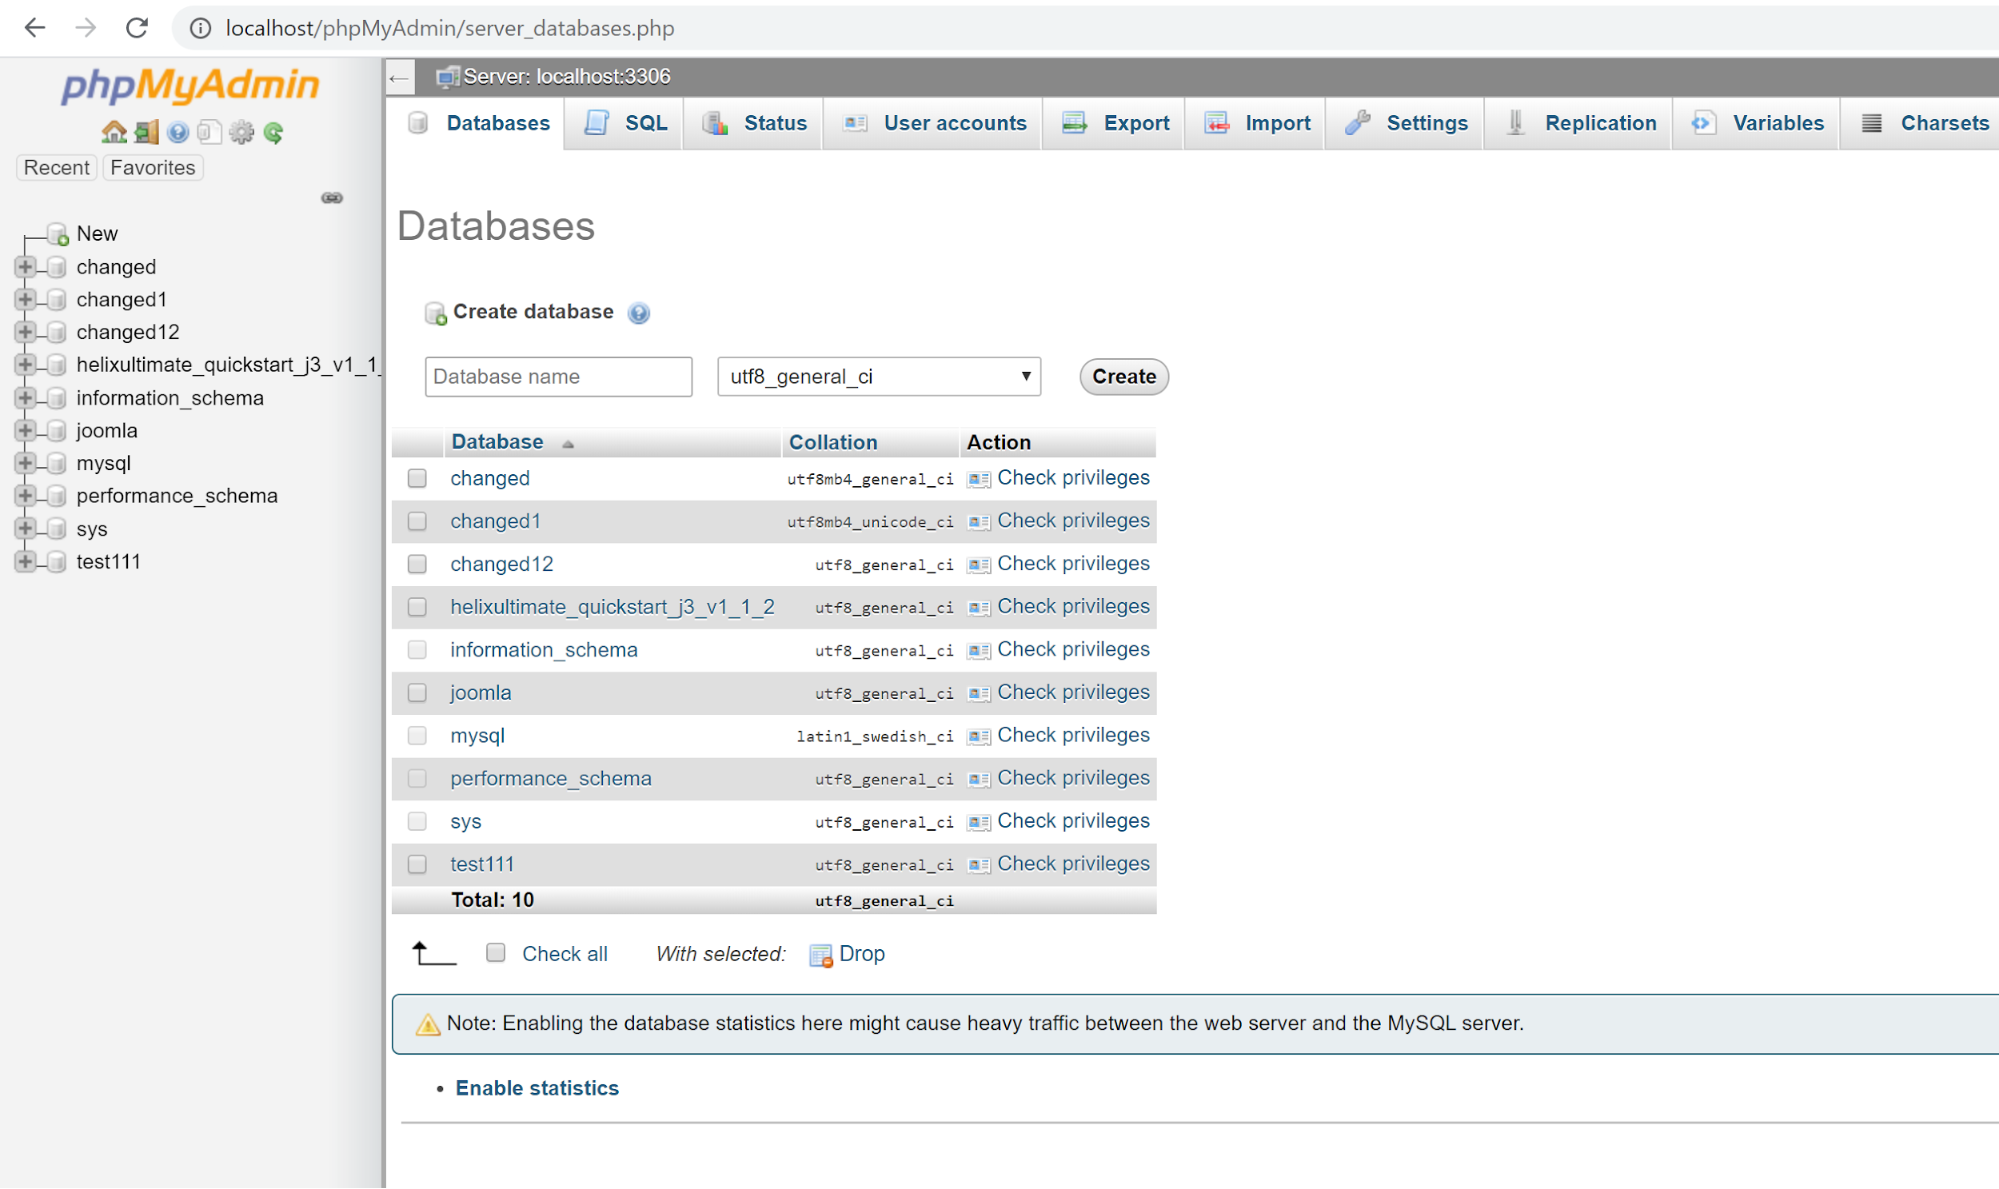Click the privileges icon in the mysql row

point(979,736)
